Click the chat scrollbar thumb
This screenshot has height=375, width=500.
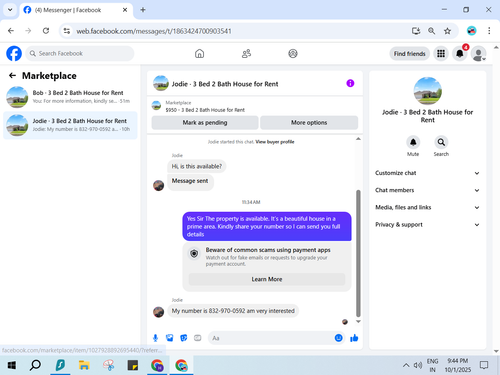pyautogui.click(x=358, y=253)
